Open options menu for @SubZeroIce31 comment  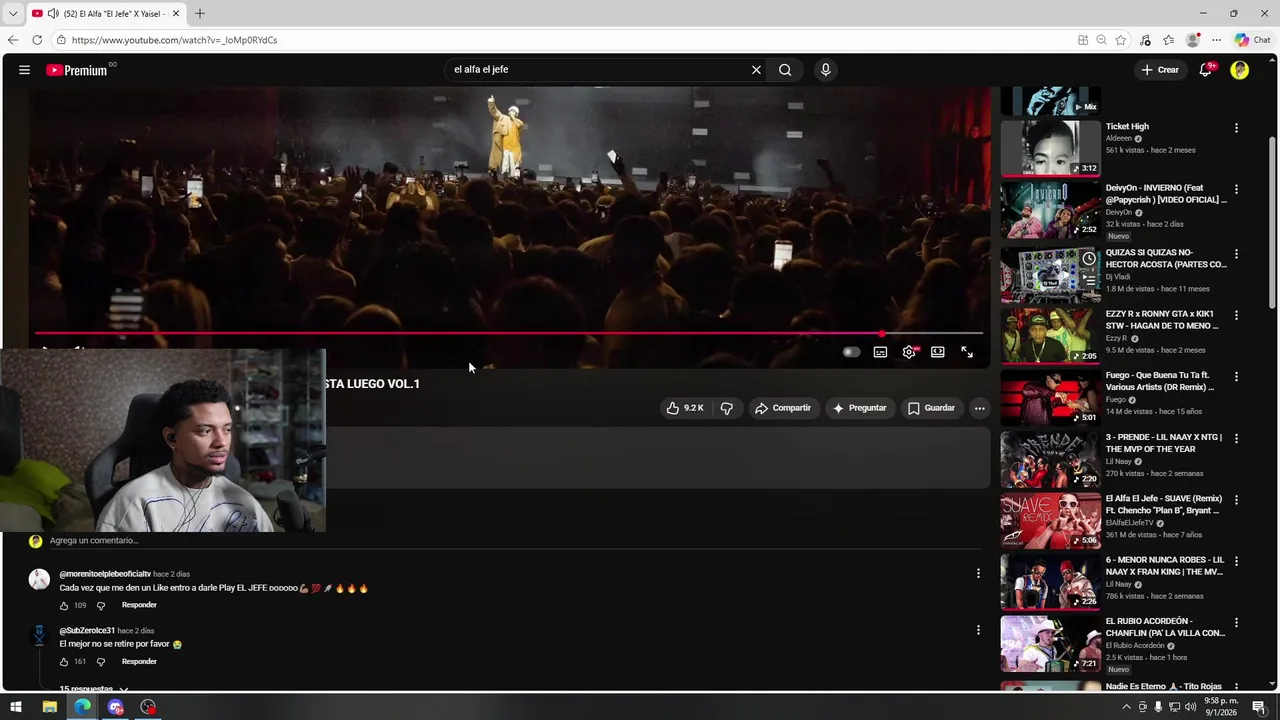click(978, 630)
